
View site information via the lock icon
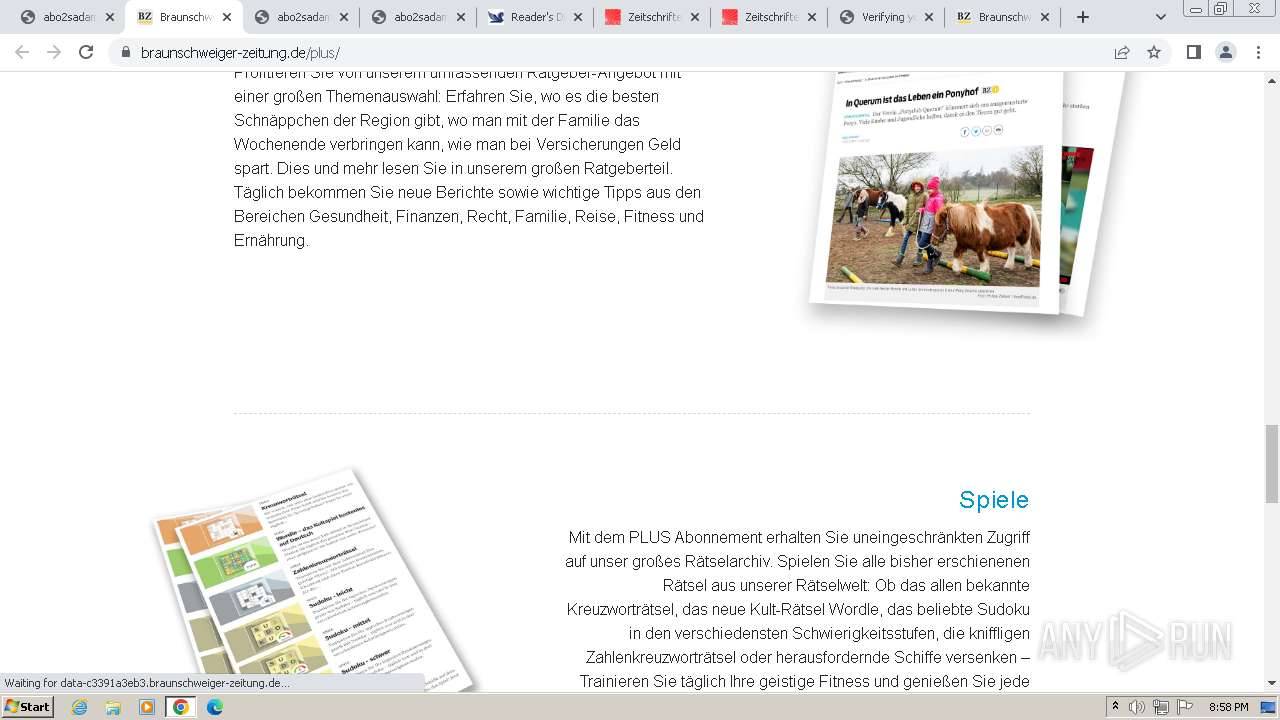(126, 53)
